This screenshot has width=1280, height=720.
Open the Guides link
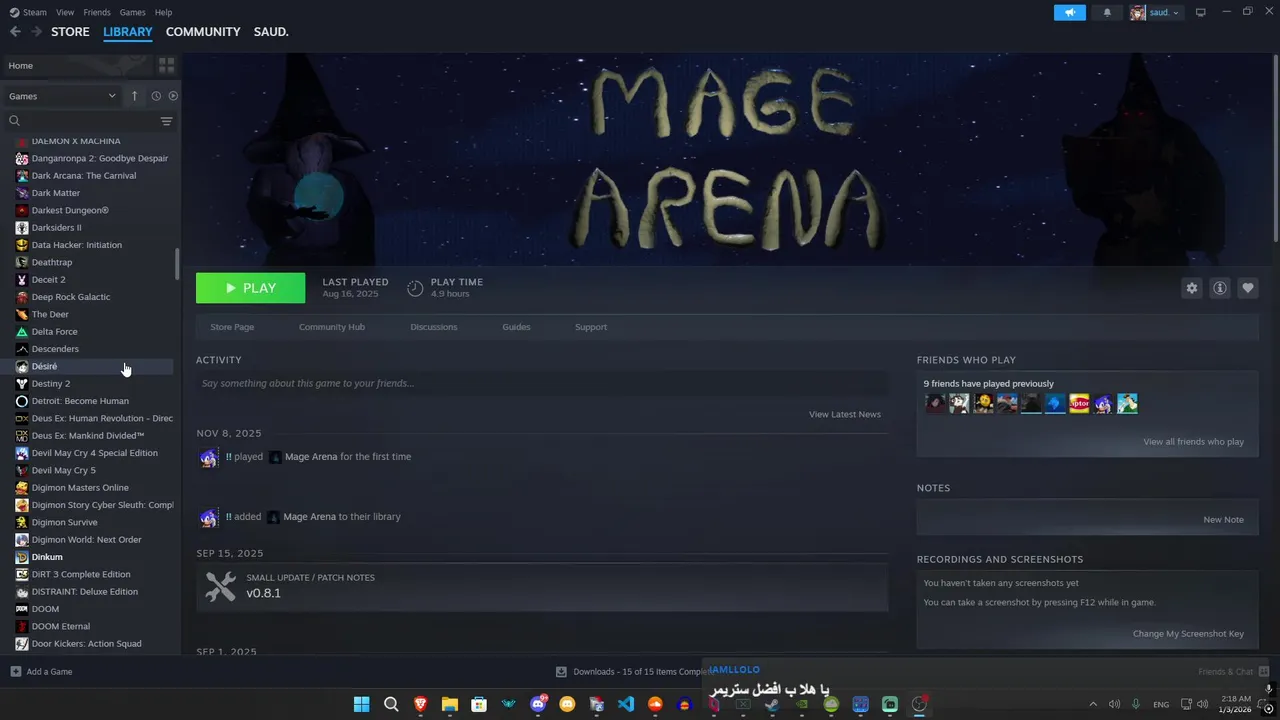point(516,327)
